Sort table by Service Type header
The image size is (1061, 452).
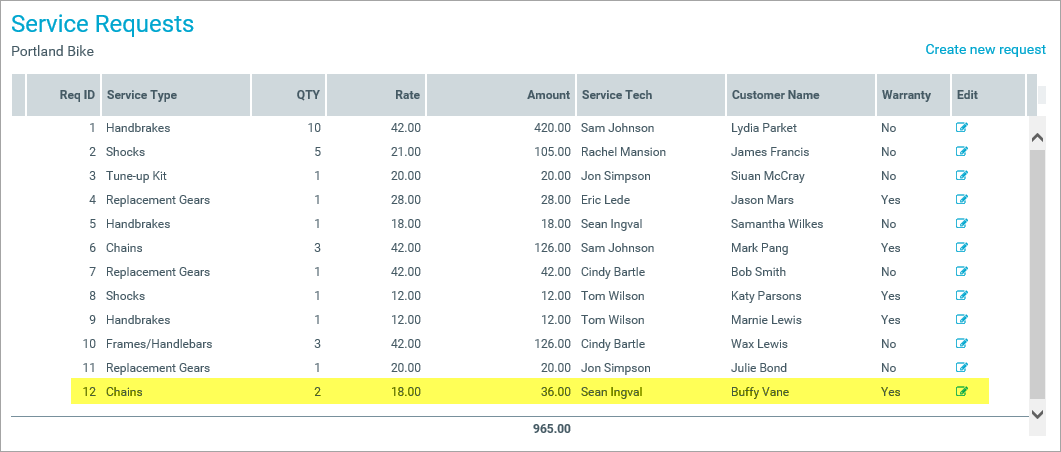tap(142, 95)
